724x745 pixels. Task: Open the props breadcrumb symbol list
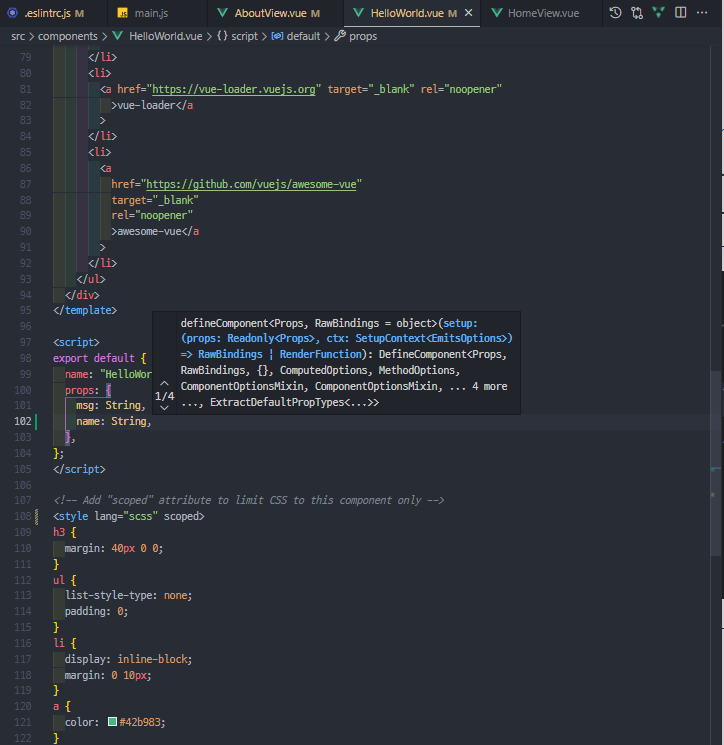tap(363, 36)
